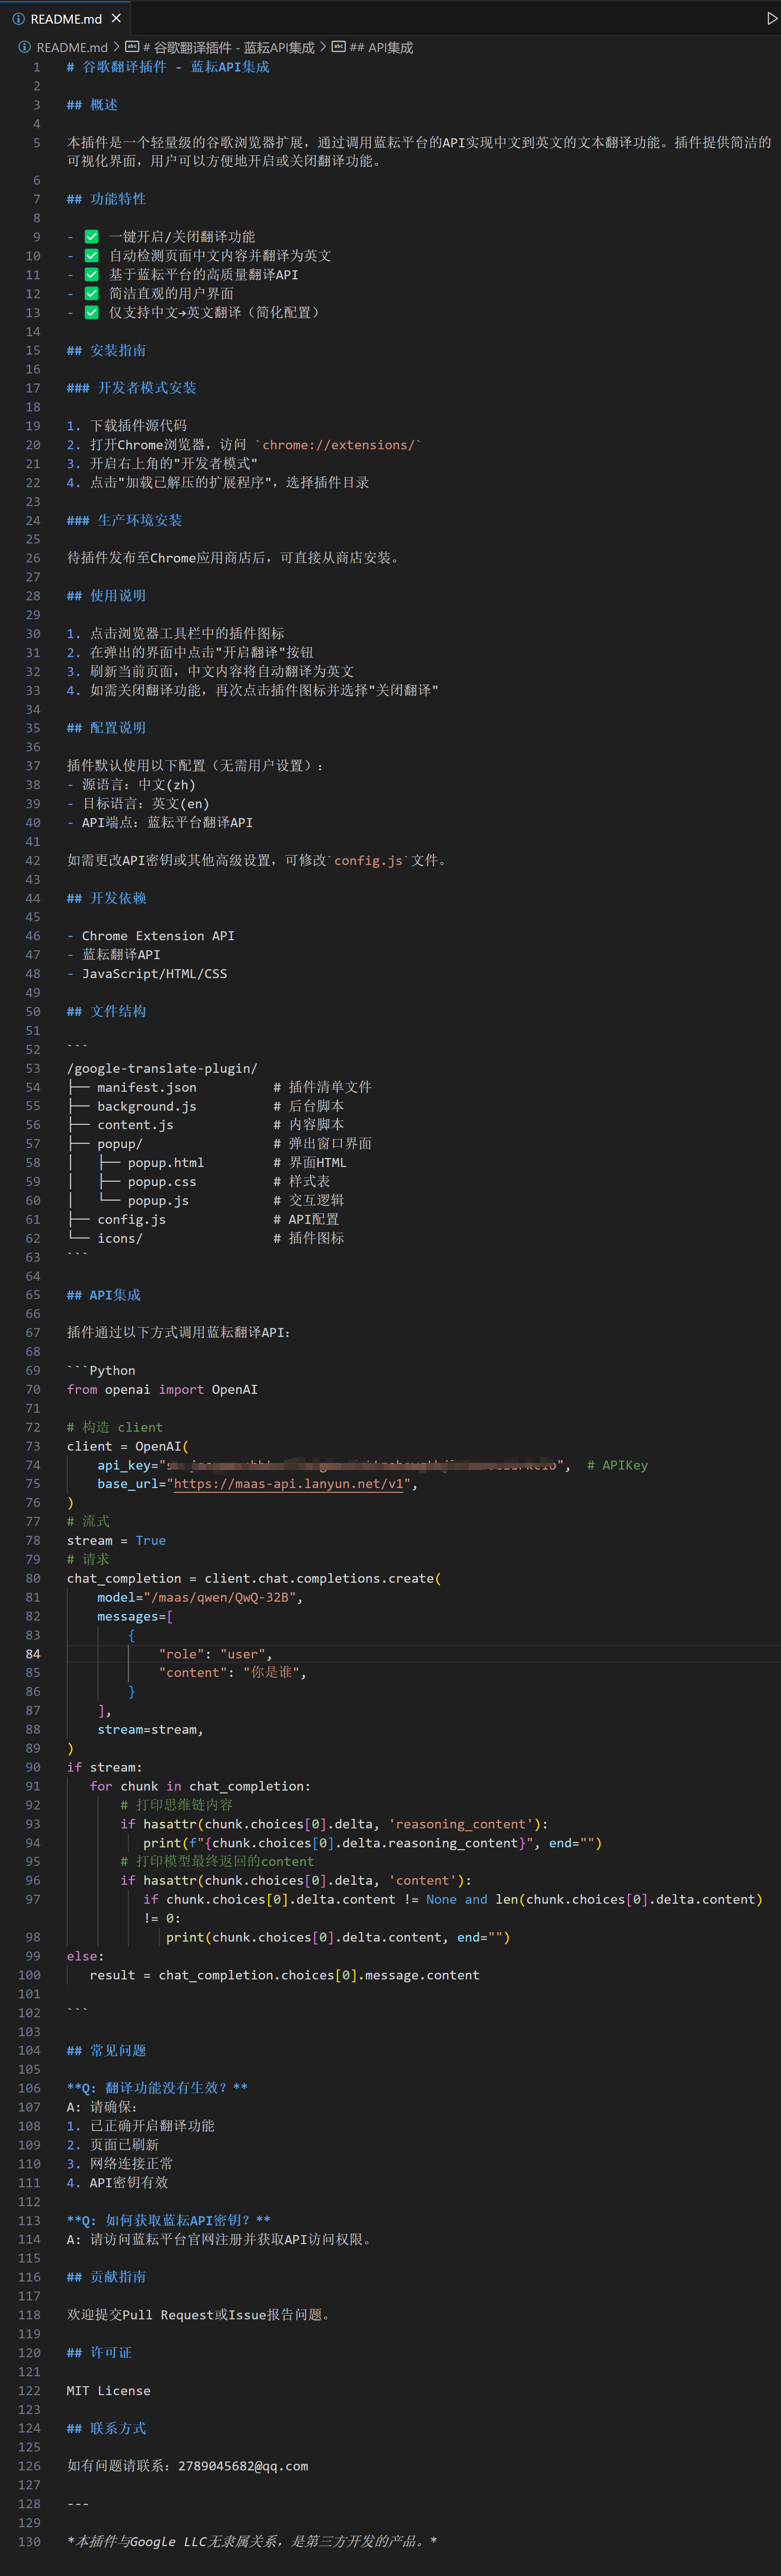
Task: Click the 'stream = True' line
Action: click(x=116, y=1540)
